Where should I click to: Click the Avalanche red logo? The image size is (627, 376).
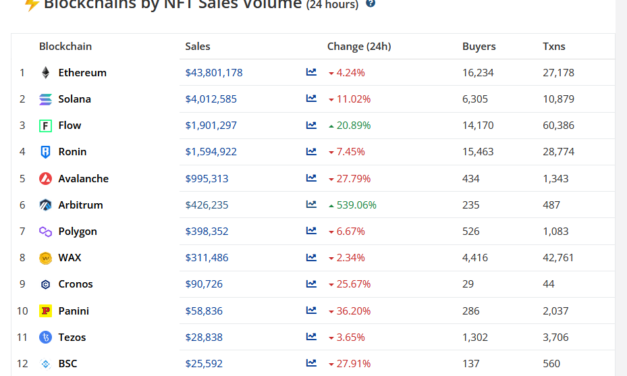point(46,178)
